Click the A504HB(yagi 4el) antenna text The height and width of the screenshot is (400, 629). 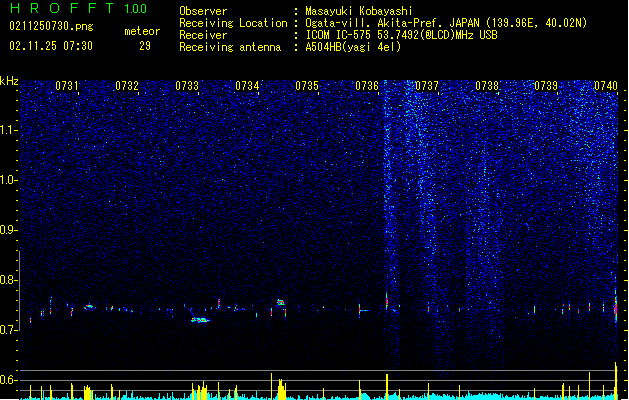click(353, 47)
